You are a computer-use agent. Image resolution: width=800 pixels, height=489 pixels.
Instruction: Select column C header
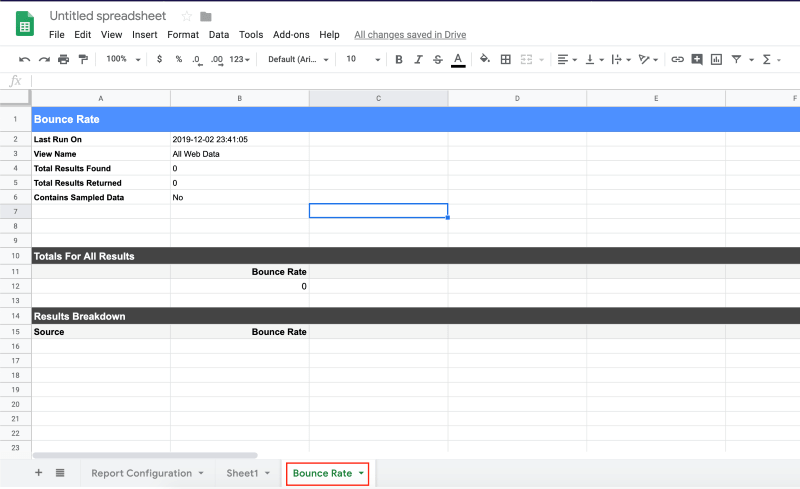click(x=379, y=99)
